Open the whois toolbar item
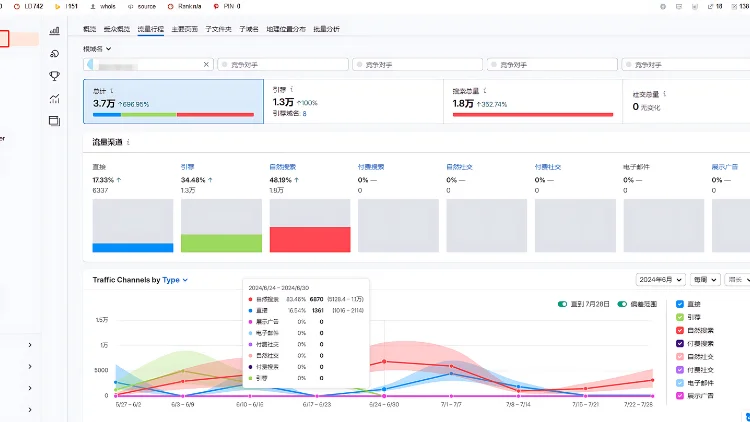The image size is (750, 422). pos(103,6)
